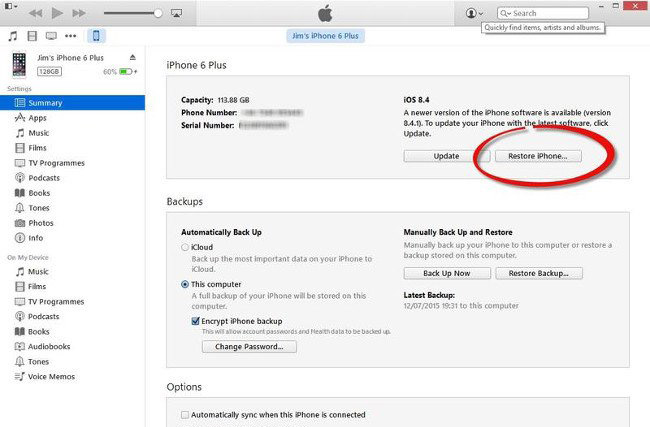Open the Films library icon in toolbar
The height and width of the screenshot is (427, 650).
32,36
